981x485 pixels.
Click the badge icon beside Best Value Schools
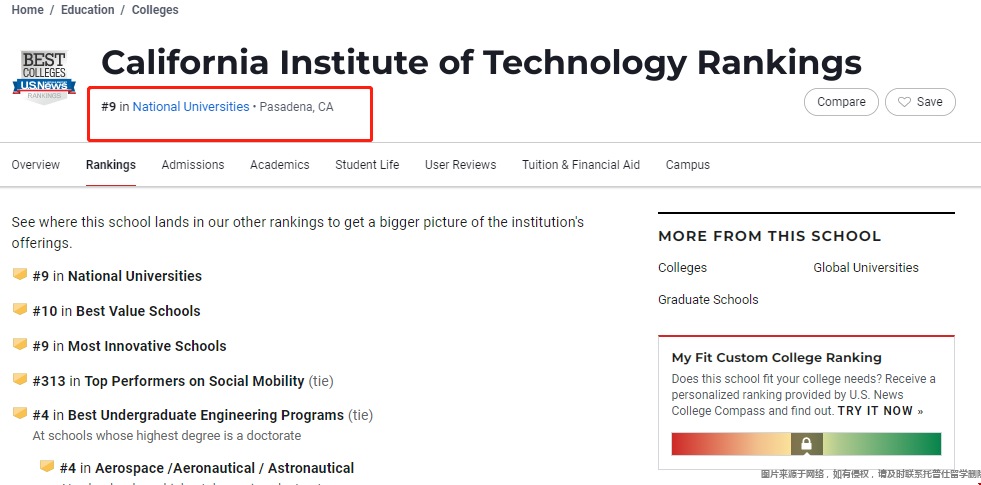click(20, 310)
